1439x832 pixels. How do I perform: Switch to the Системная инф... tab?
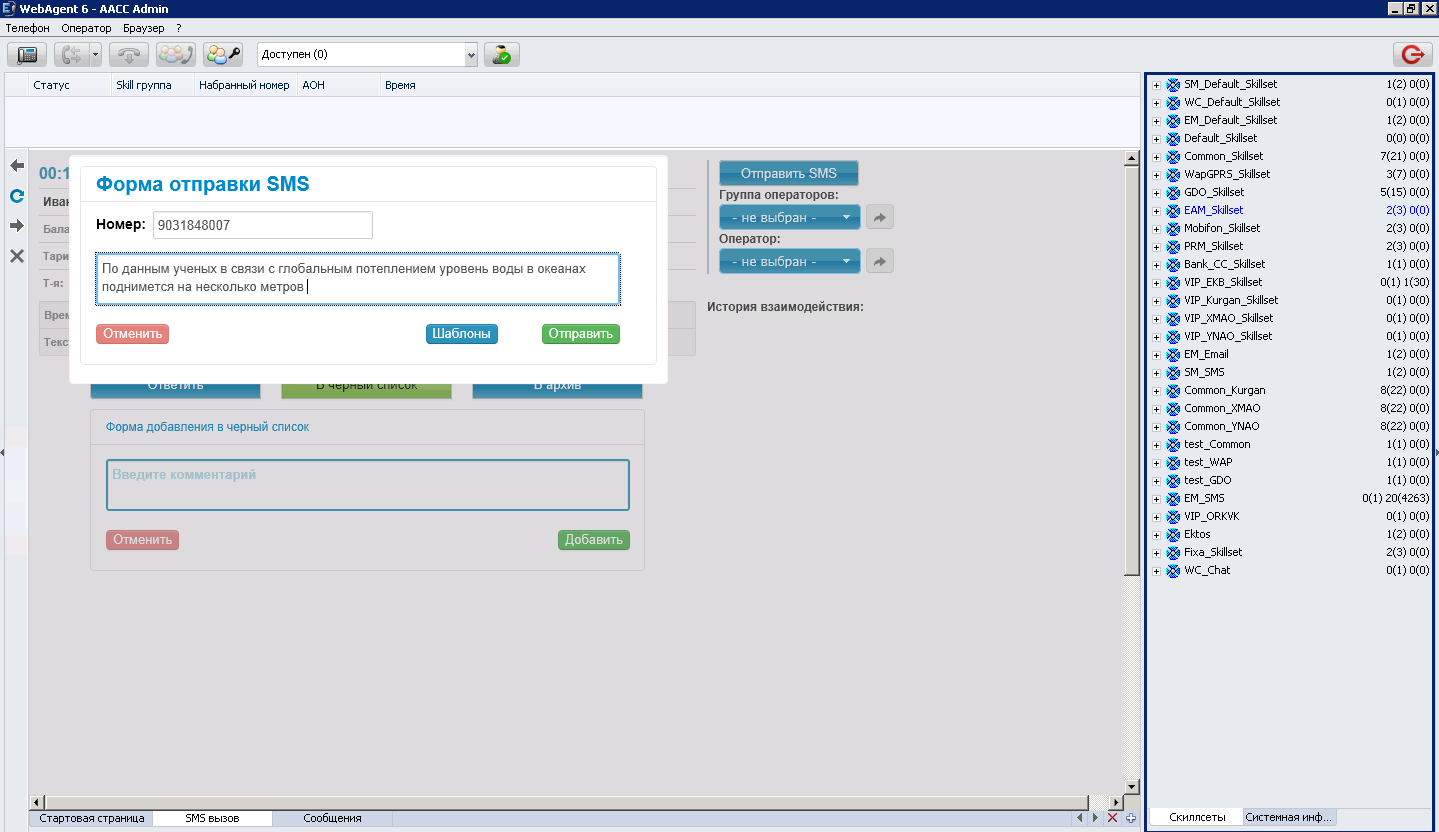[x=1288, y=817]
